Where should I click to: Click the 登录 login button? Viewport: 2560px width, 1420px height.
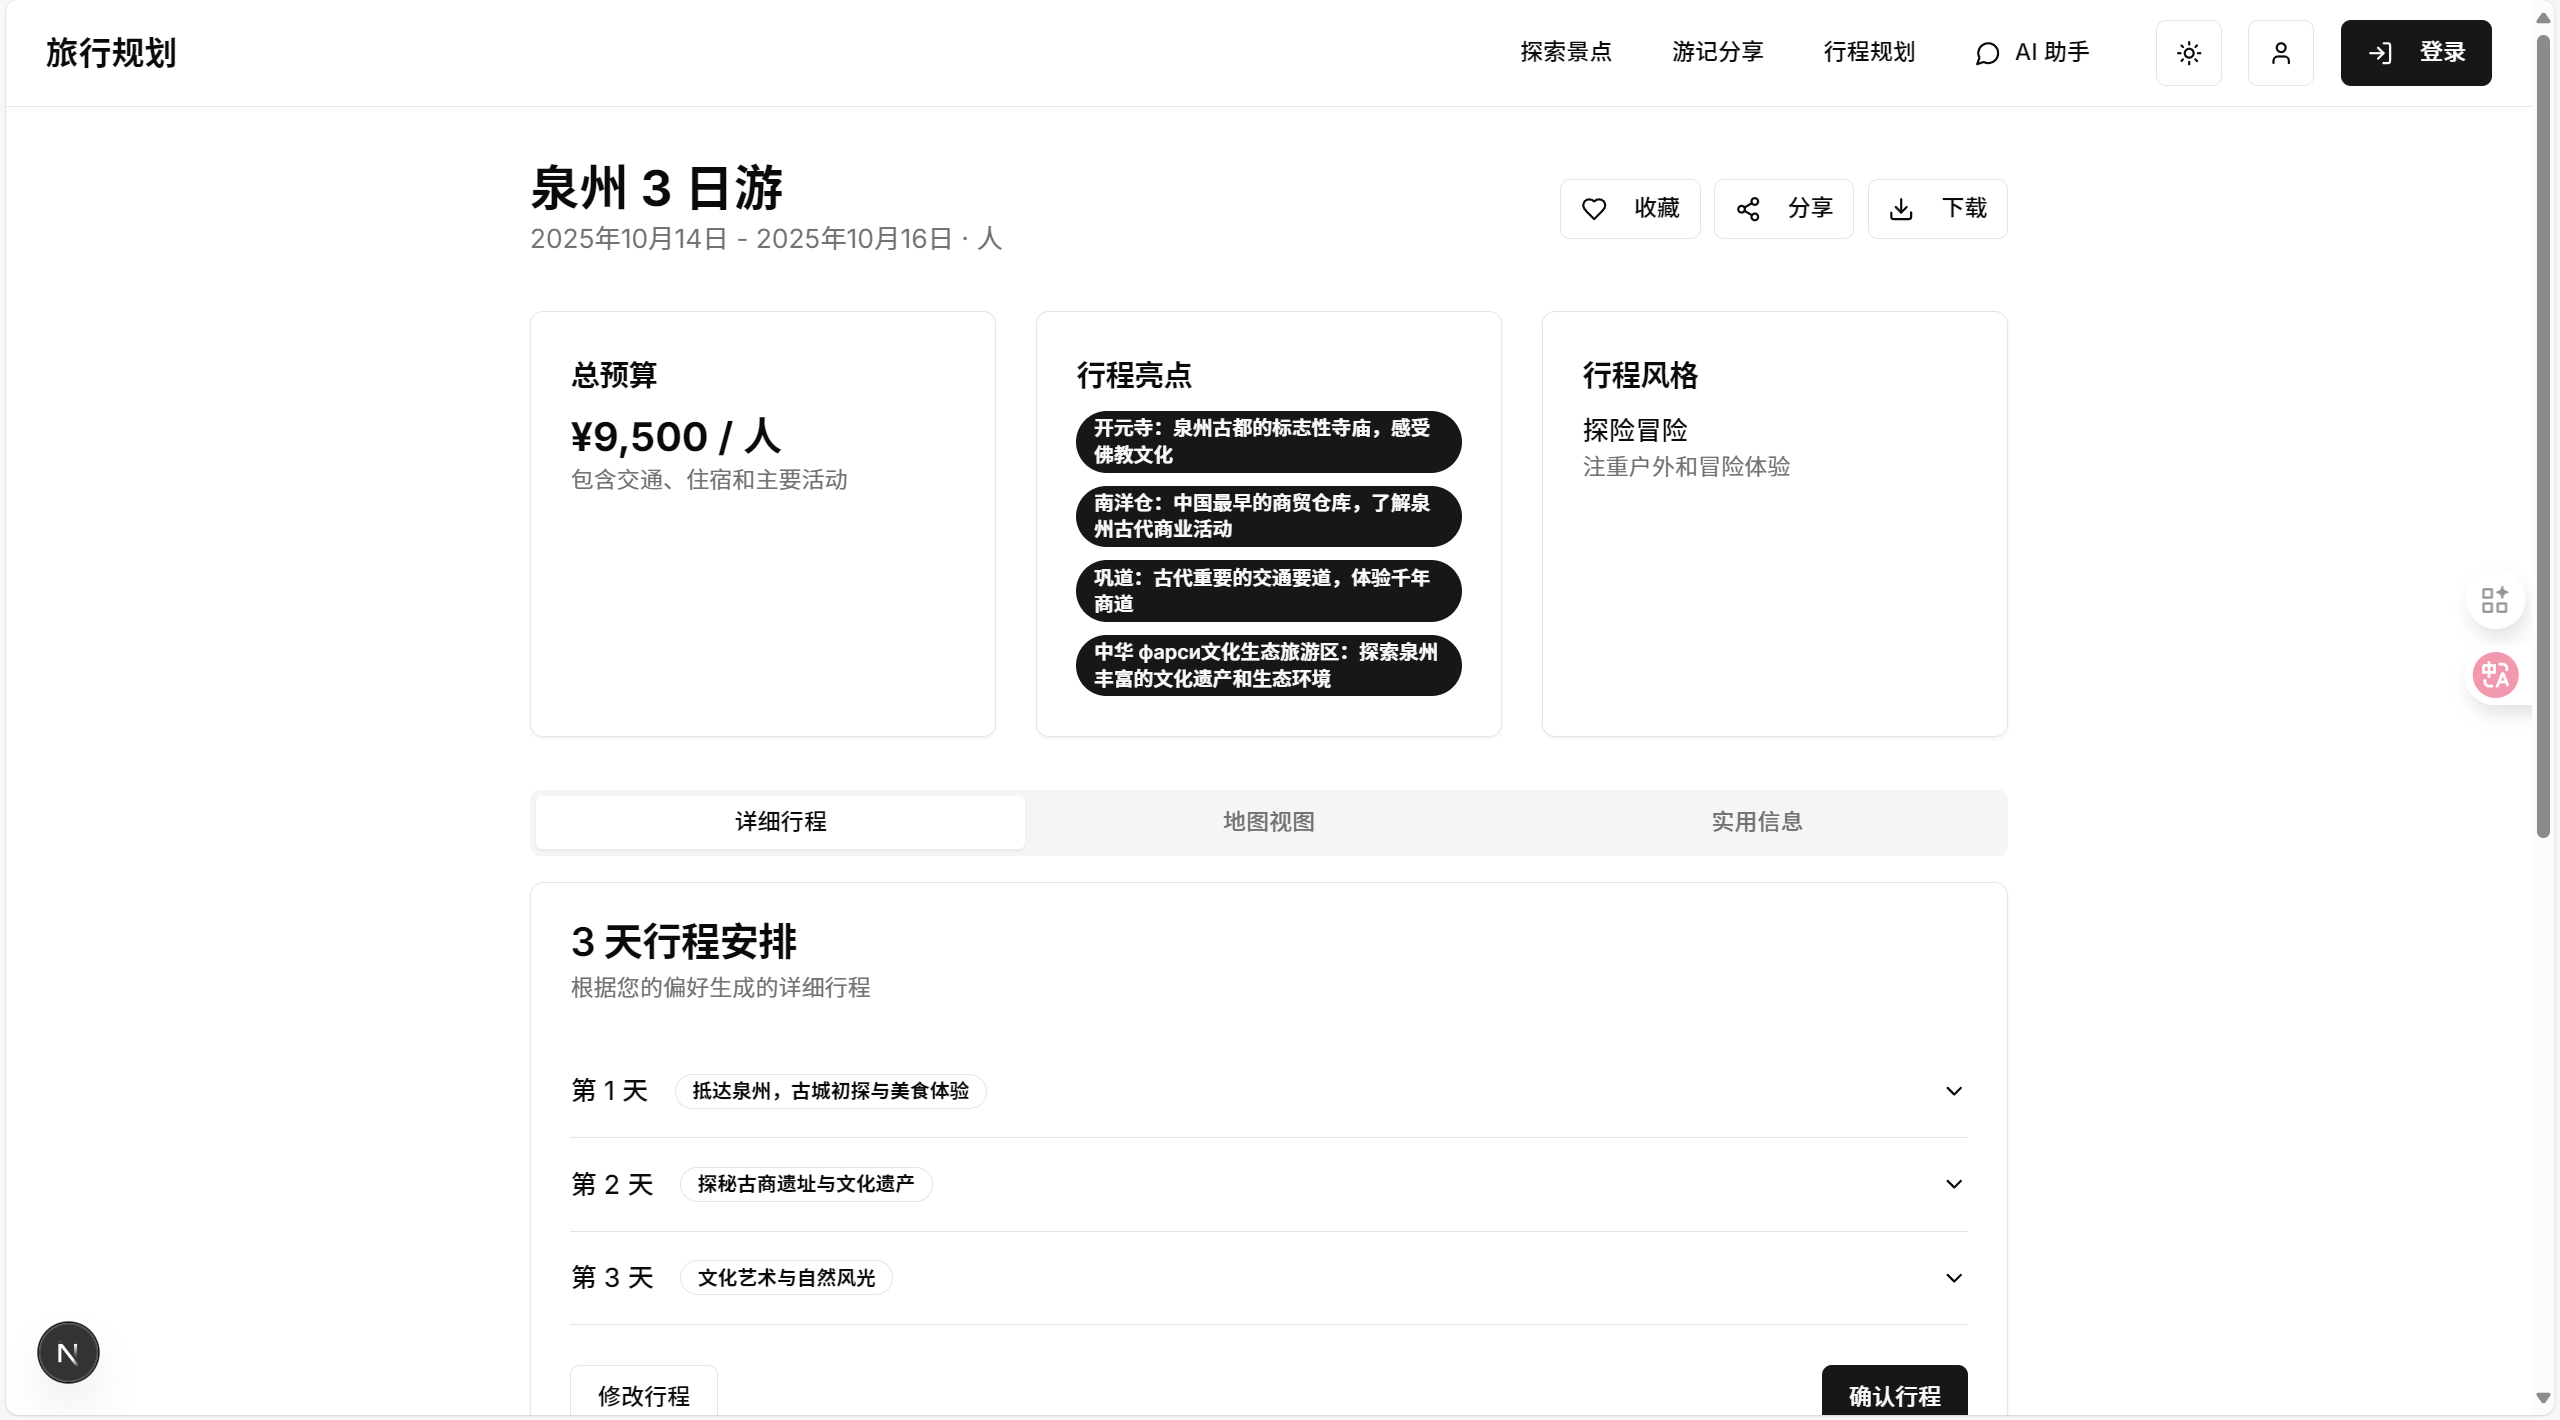pyautogui.click(x=2415, y=53)
